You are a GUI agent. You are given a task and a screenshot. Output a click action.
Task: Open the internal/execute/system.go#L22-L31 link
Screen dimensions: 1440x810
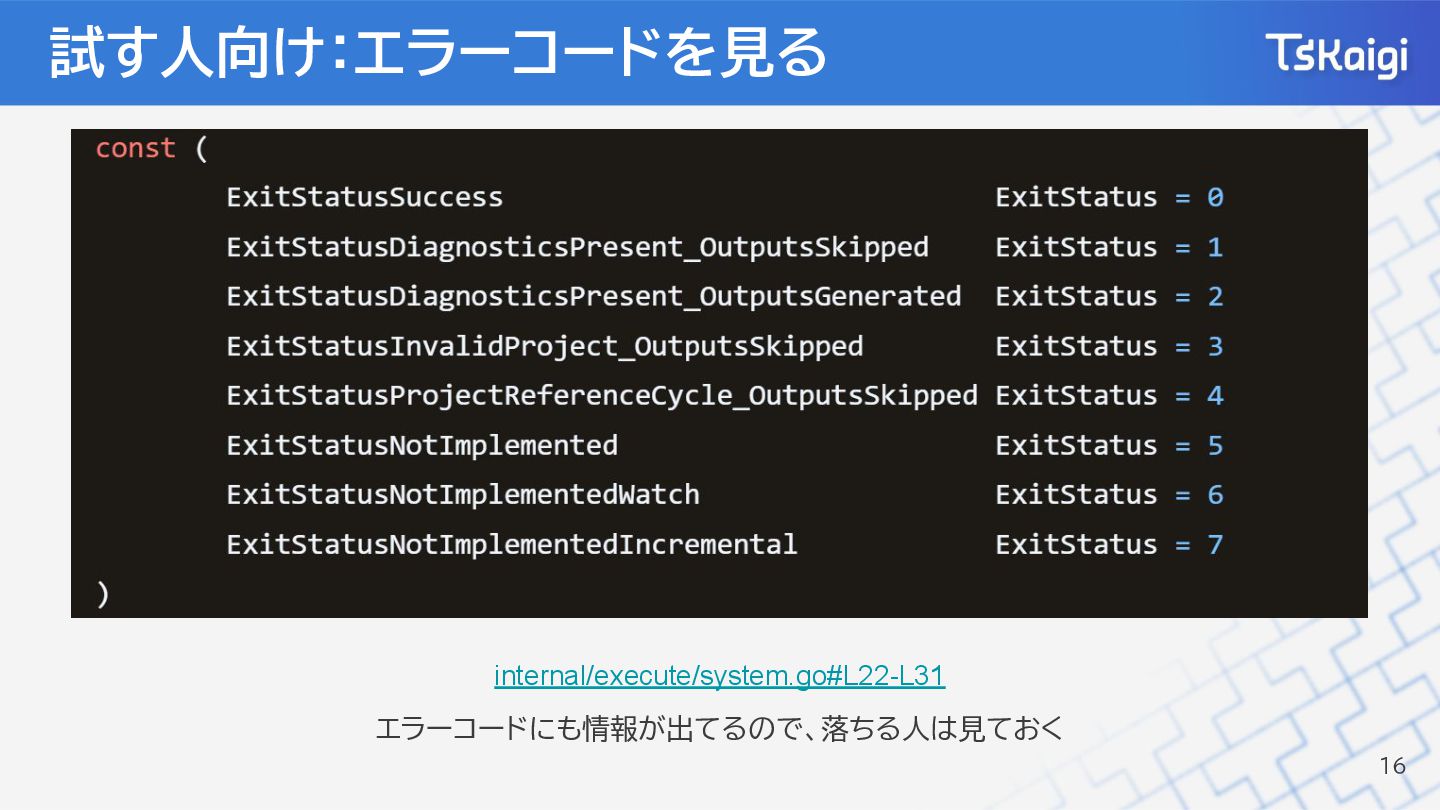(x=719, y=677)
